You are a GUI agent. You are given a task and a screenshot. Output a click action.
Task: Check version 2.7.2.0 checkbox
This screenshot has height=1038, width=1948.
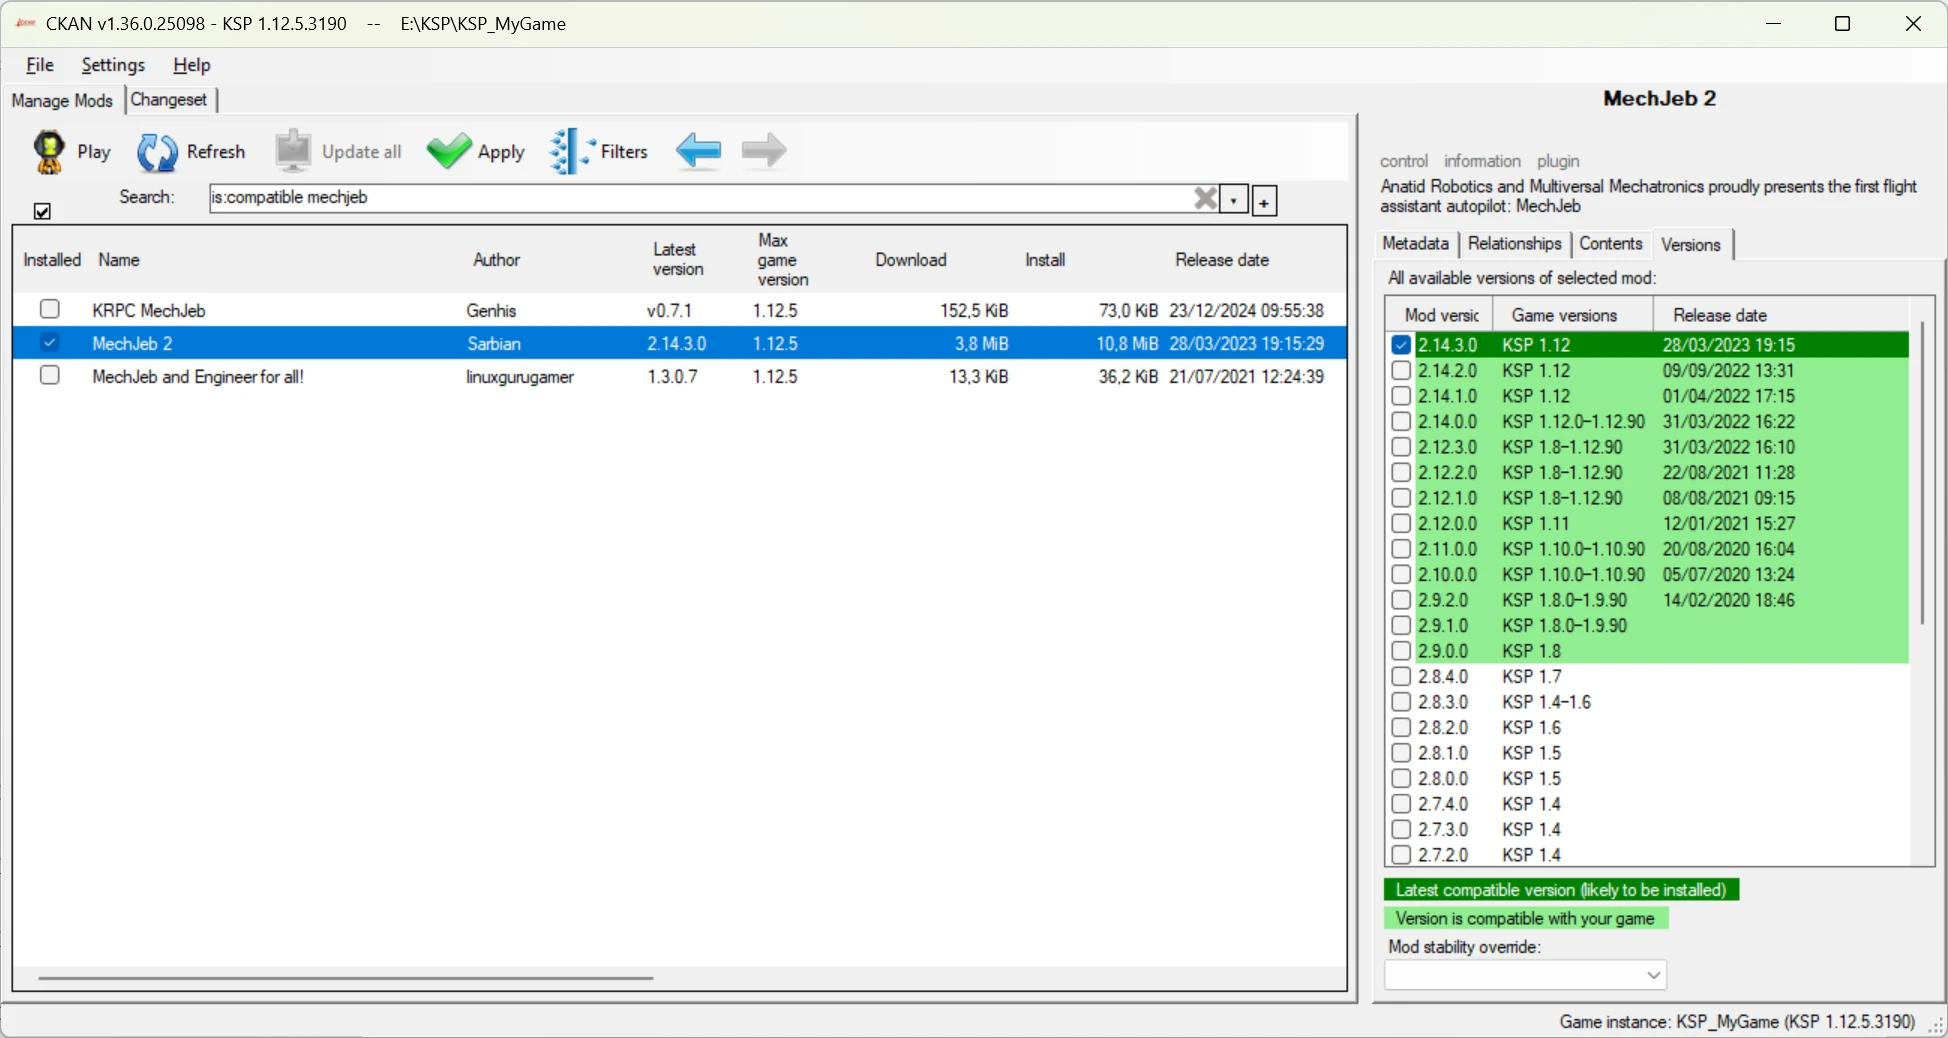coord(1401,855)
